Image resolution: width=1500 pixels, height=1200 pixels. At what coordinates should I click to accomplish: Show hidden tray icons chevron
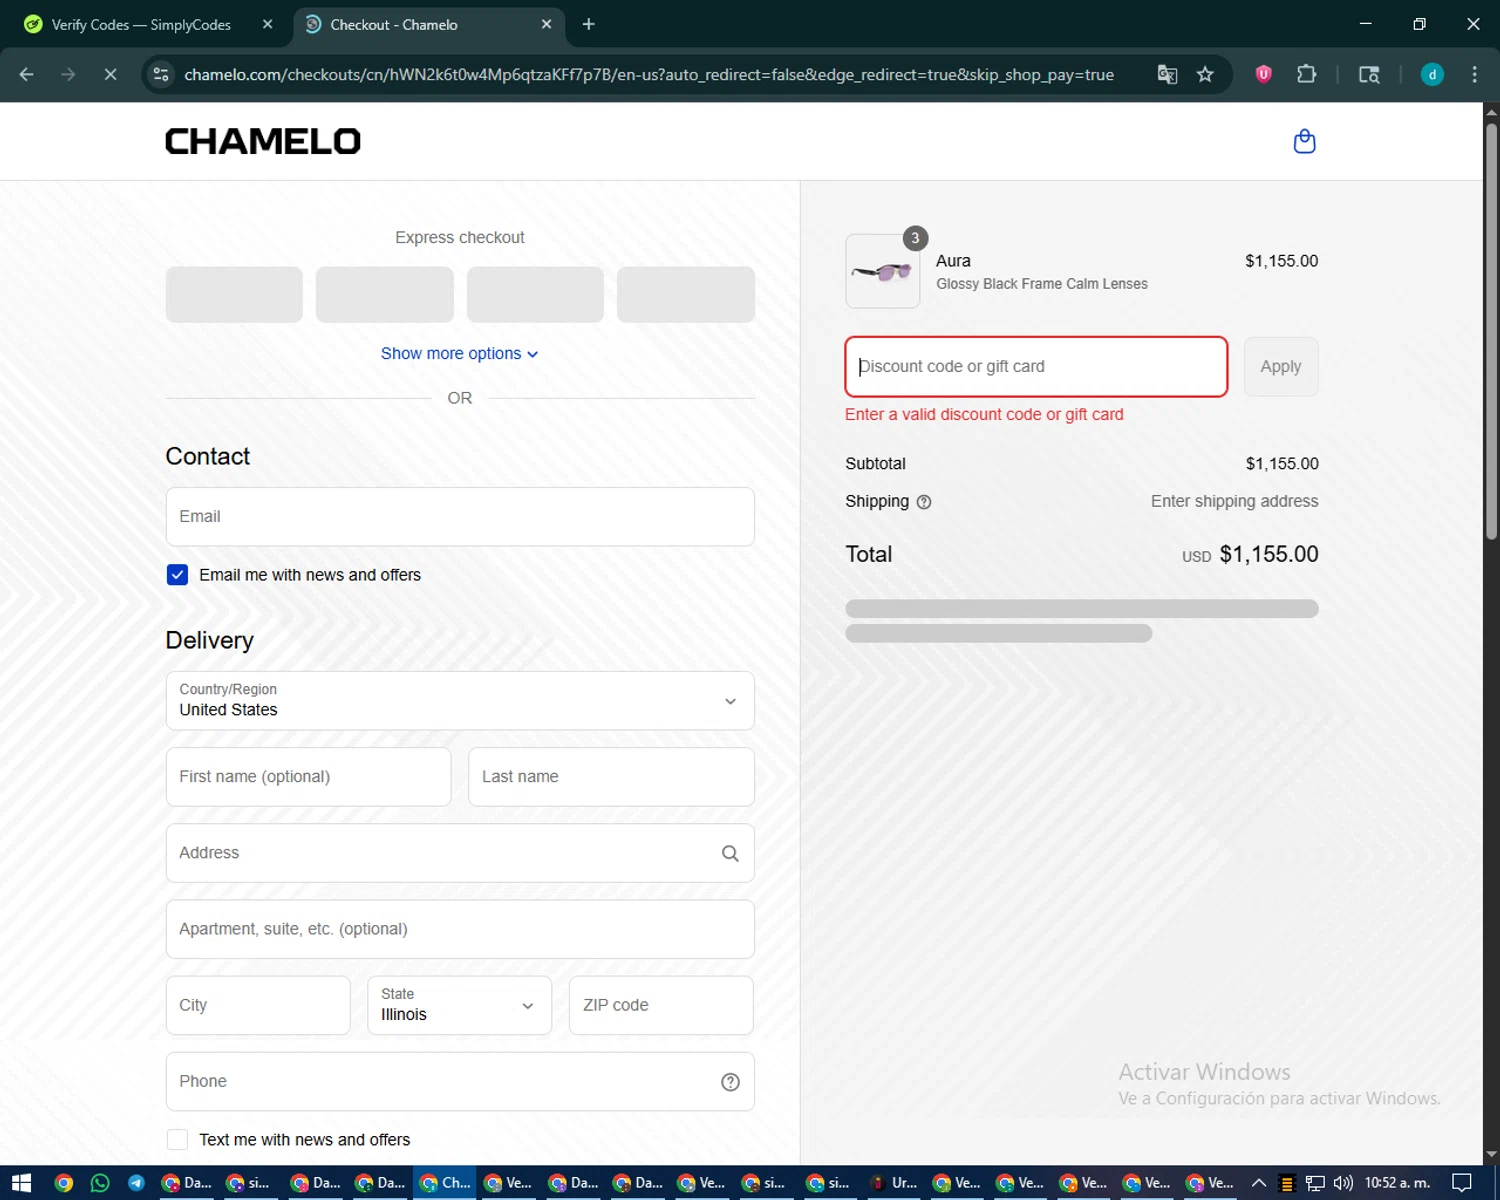(x=1259, y=1183)
